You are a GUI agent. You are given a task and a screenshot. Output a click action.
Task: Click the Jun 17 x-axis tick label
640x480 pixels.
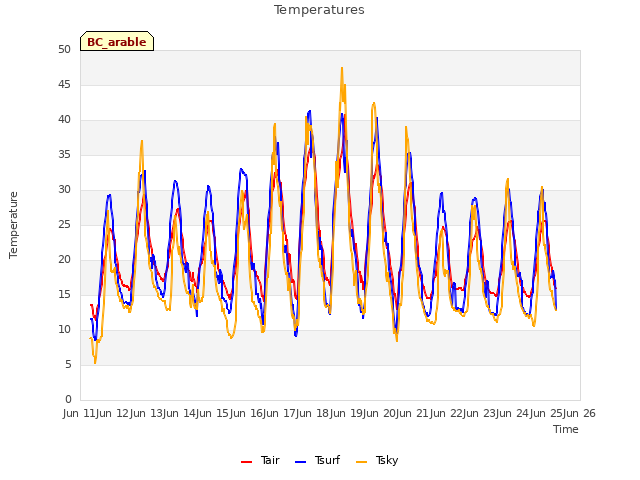point(278,413)
